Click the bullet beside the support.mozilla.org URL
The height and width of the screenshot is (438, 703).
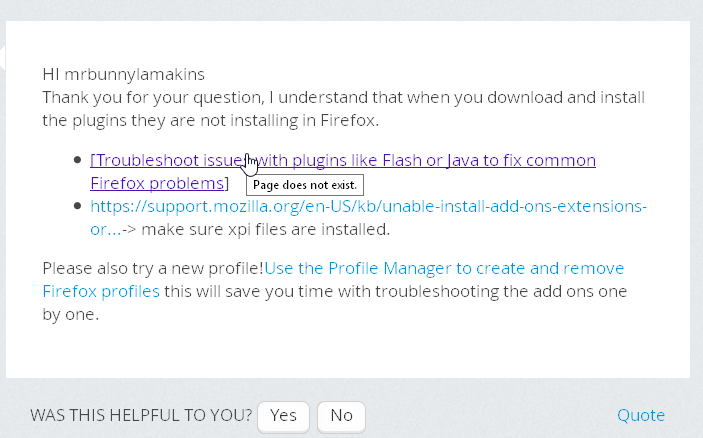(78, 206)
